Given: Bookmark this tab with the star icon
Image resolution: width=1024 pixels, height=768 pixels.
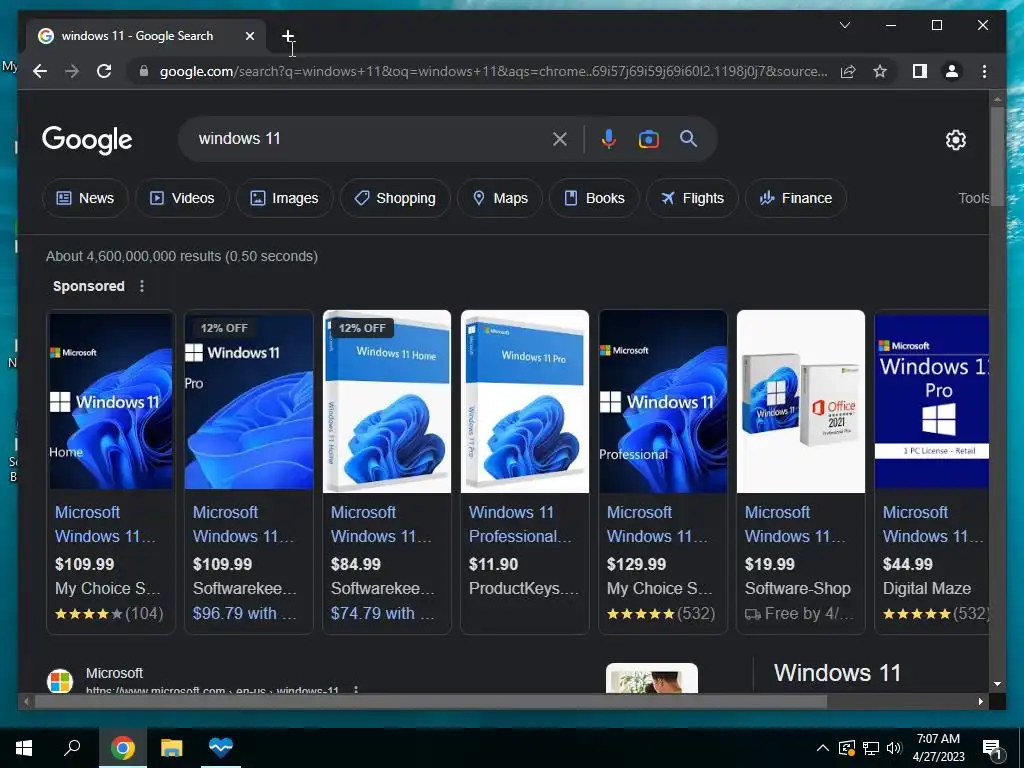Looking at the screenshot, I should pyautogui.click(x=880, y=71).
